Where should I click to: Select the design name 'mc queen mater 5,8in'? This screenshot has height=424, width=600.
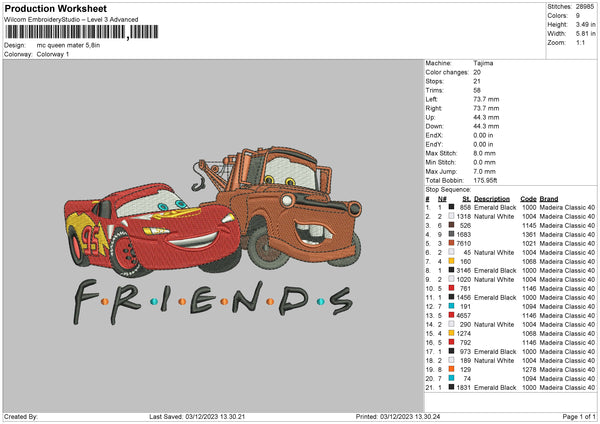(x=68, y=45)
